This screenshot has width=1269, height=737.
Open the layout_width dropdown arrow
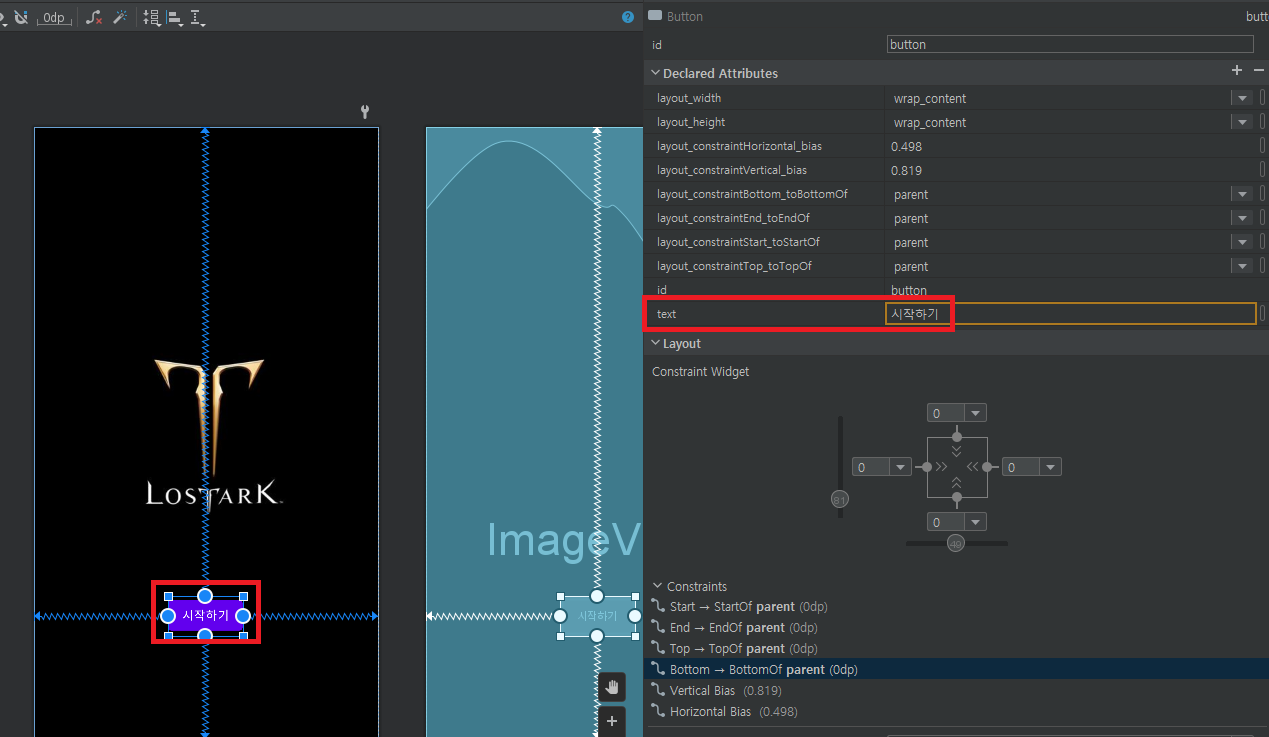point(1242,98)
